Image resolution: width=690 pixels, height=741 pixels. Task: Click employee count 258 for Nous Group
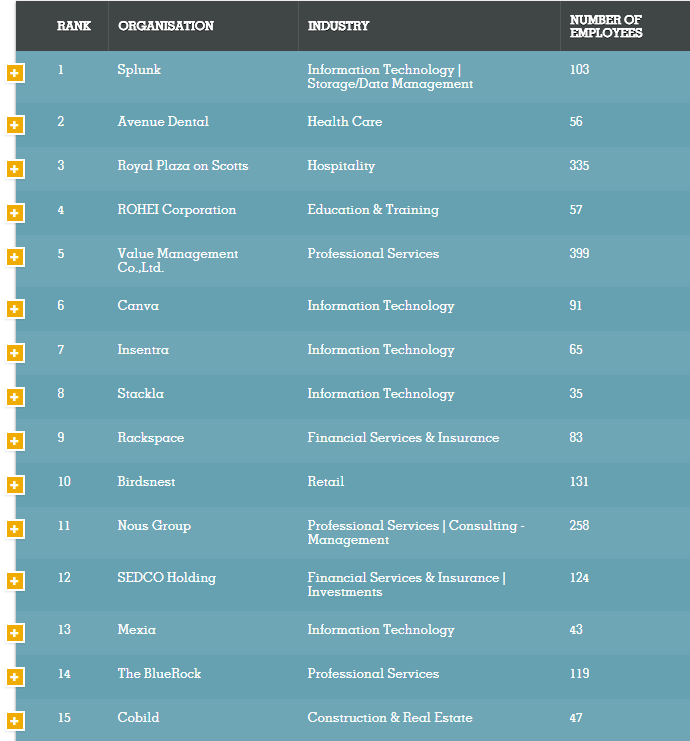tap(579, 525)
